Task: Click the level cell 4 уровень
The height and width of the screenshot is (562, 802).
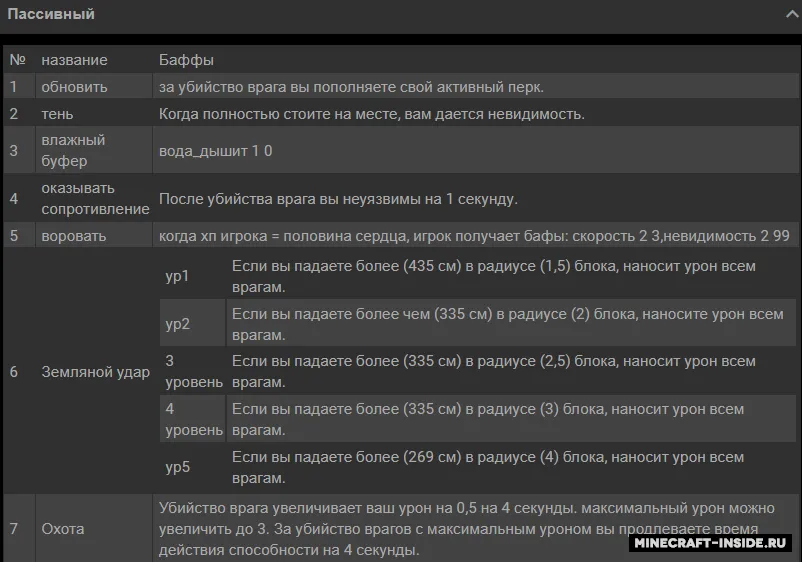Action: (x=194, y=419)
